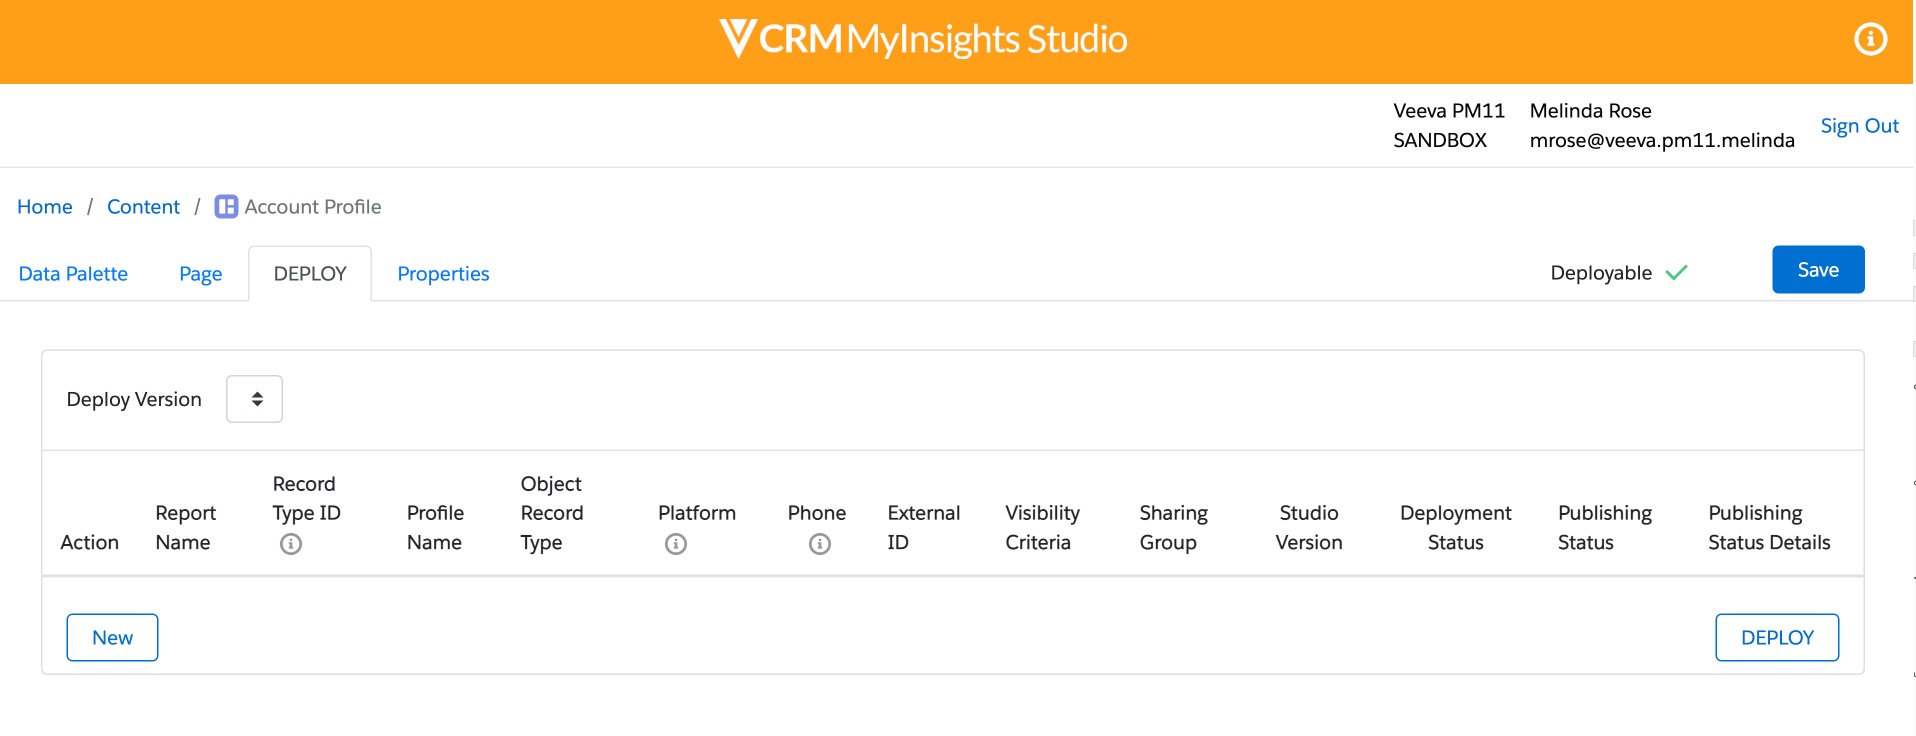Click the green Deployable checkmark
Screen dimensions: 1916x736
tap(1677, 273)
